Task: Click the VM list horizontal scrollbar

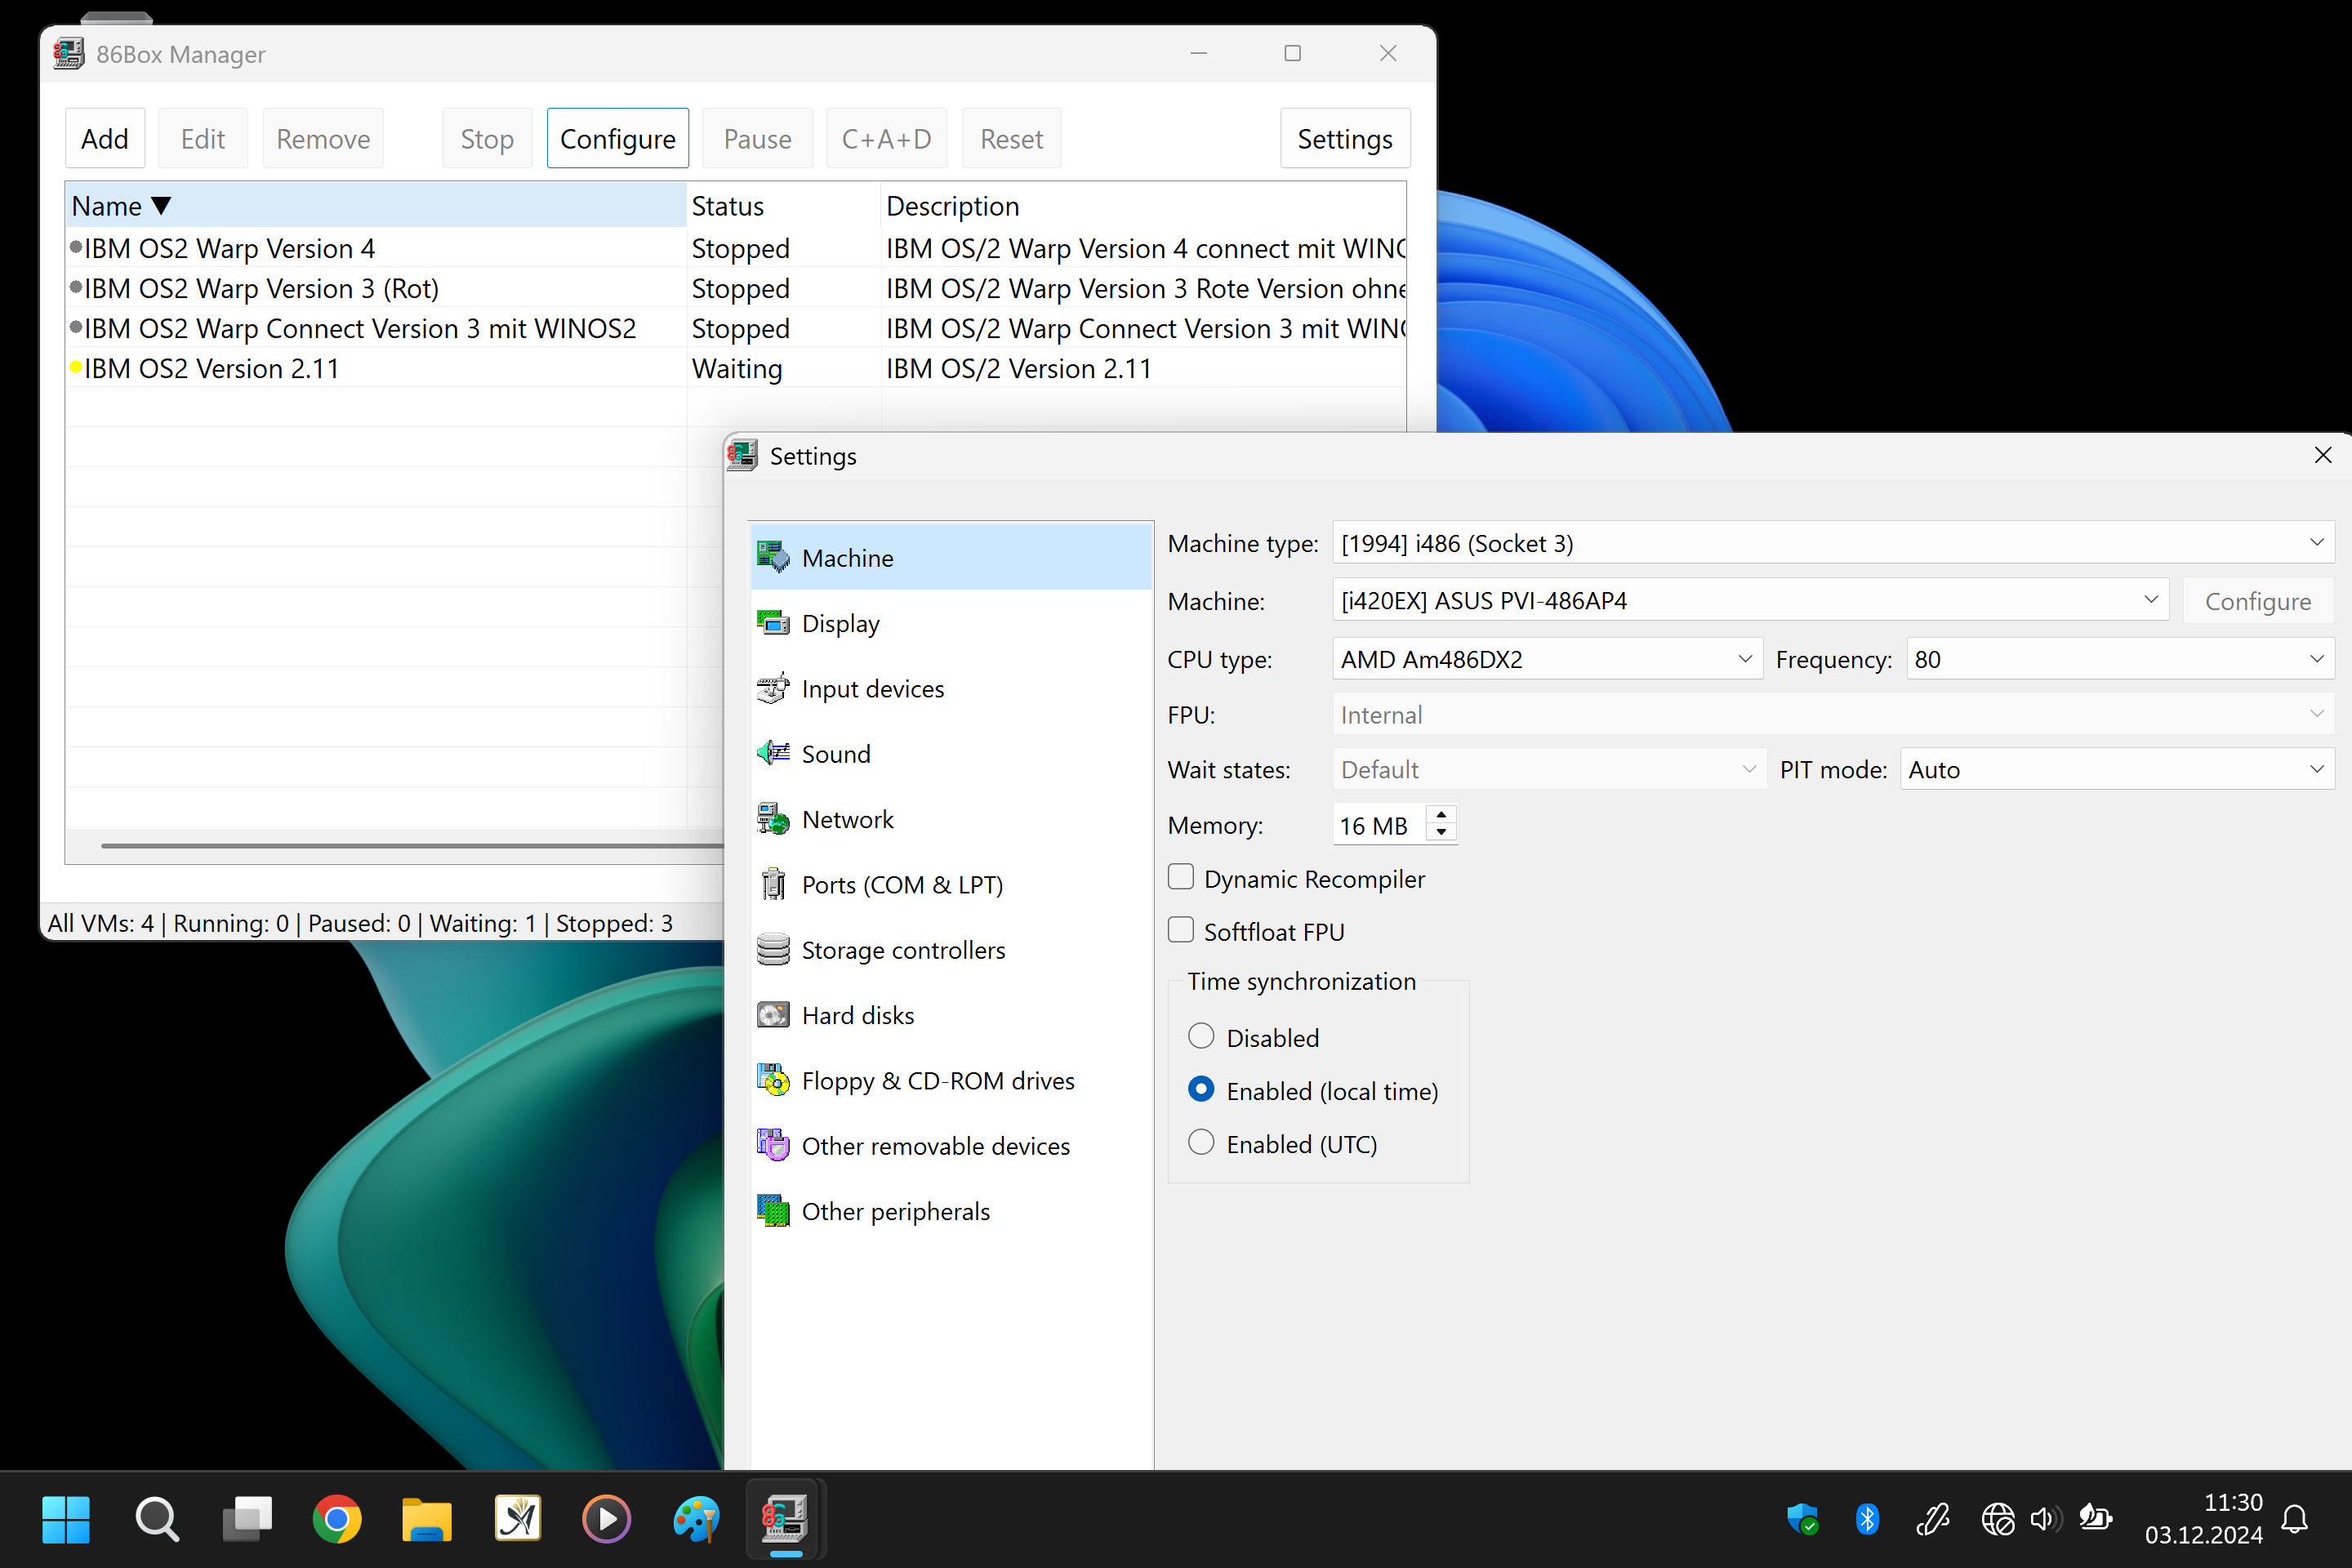Action: 411,846
